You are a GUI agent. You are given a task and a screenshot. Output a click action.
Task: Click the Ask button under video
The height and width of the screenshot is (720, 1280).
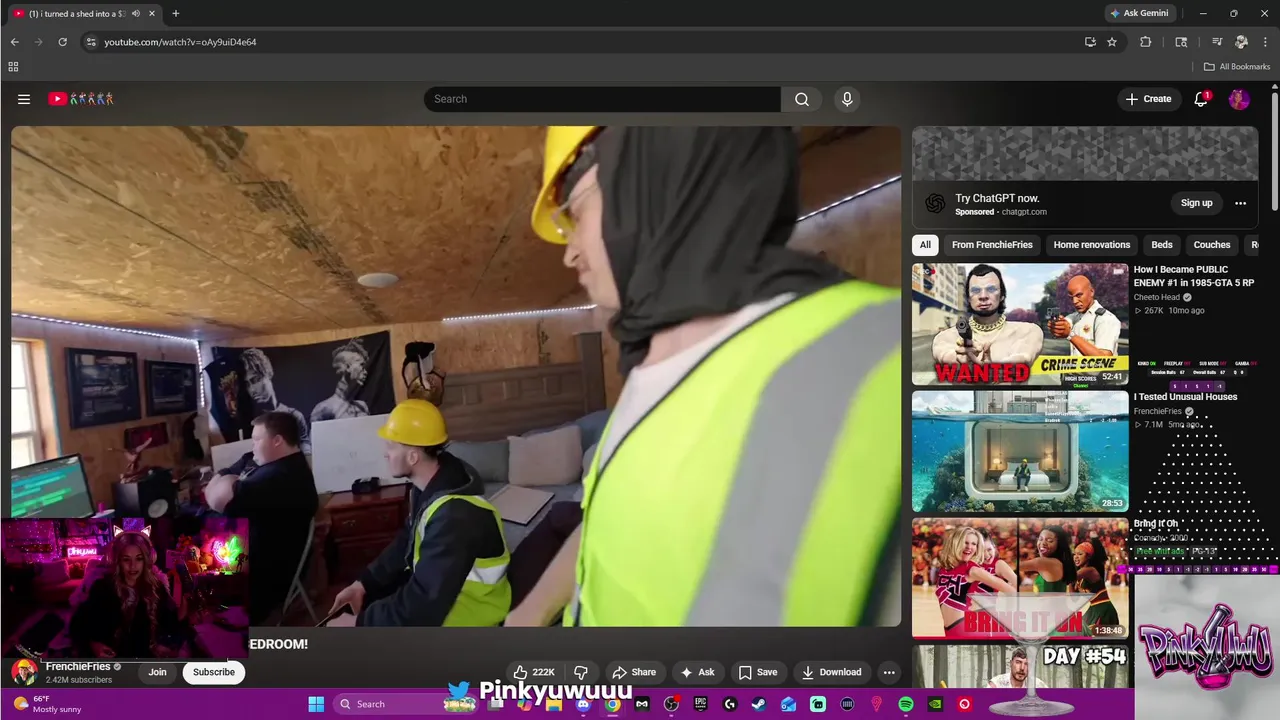click(697, 672)
